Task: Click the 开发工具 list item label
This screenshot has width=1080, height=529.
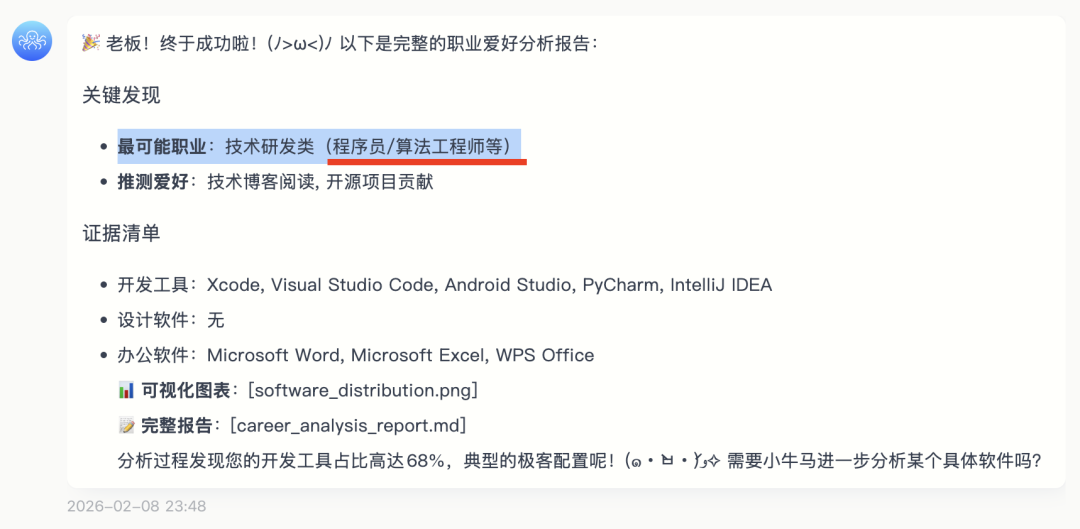Action: 153,285
